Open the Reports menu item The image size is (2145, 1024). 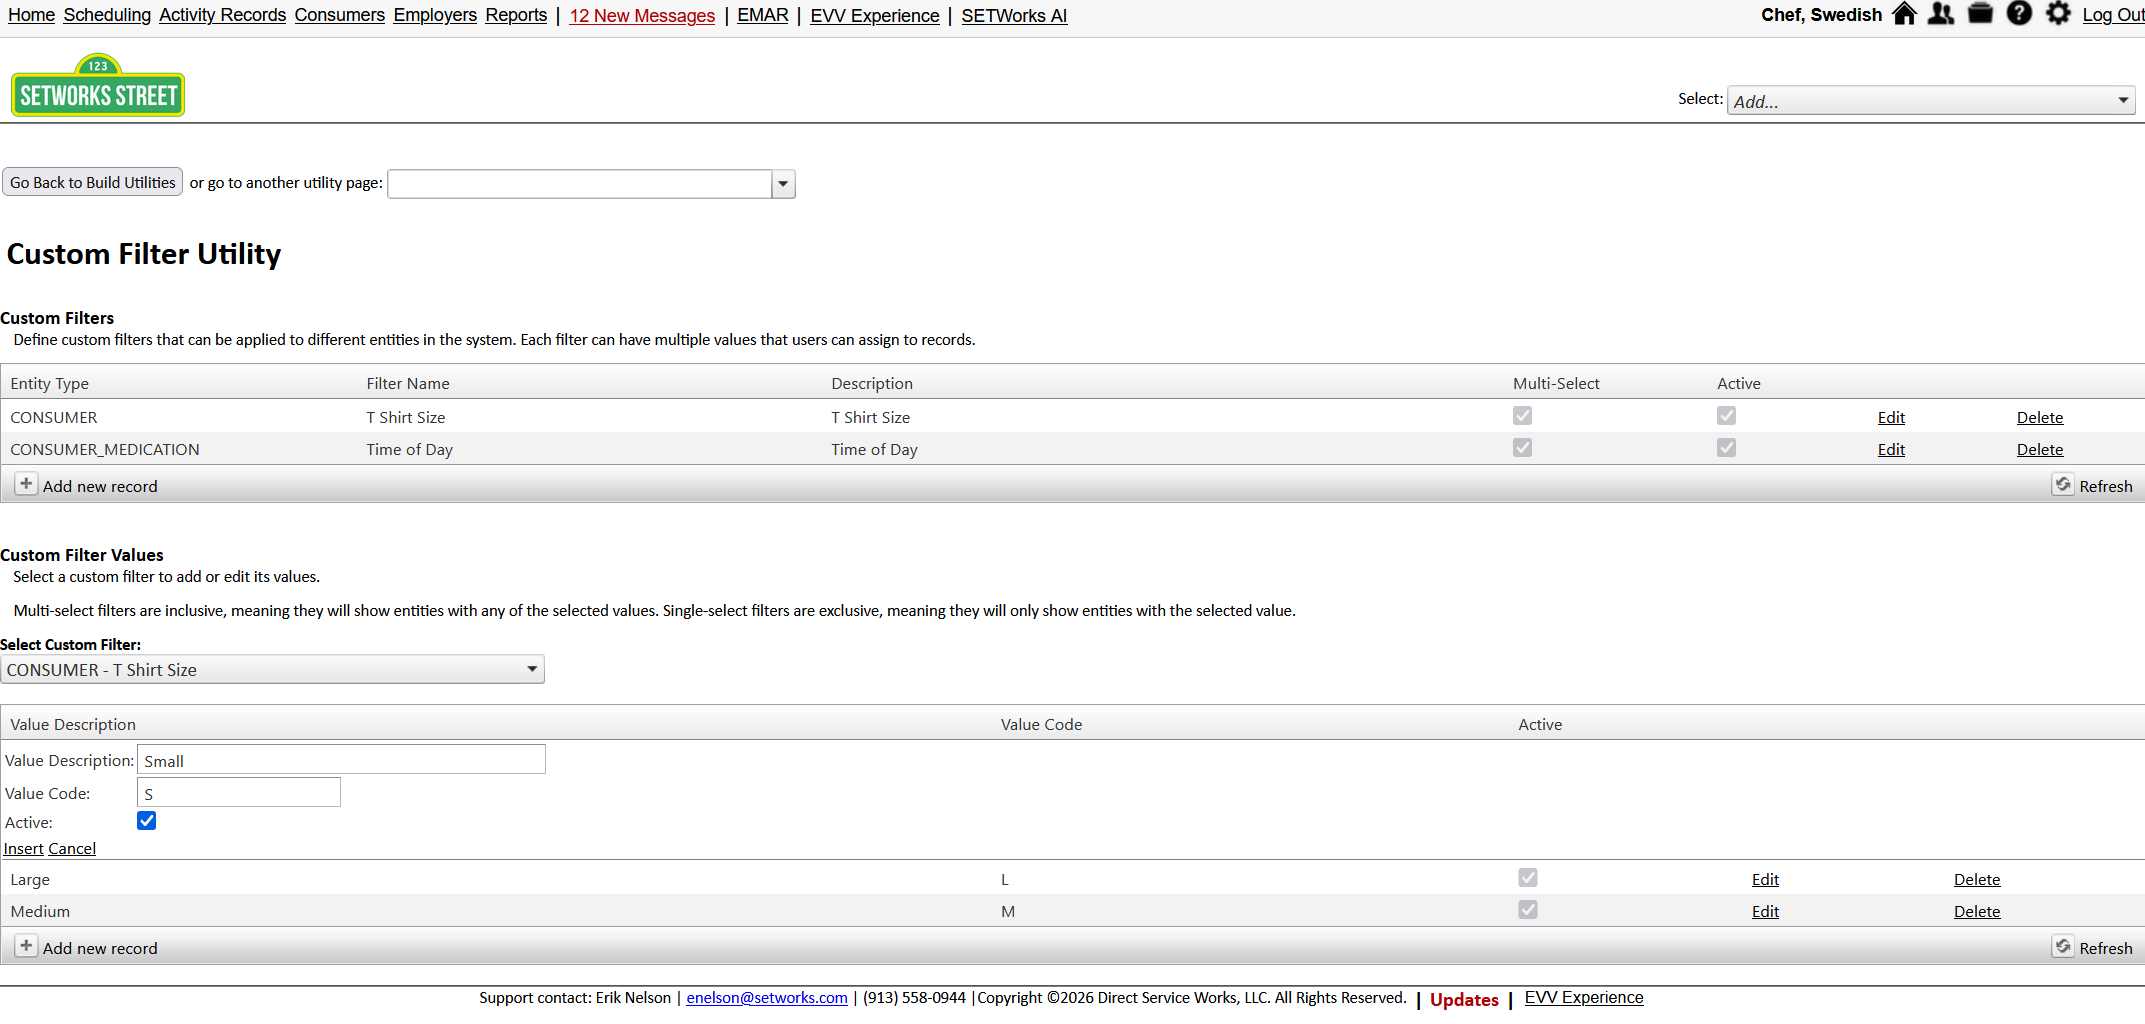click(516, 15)
